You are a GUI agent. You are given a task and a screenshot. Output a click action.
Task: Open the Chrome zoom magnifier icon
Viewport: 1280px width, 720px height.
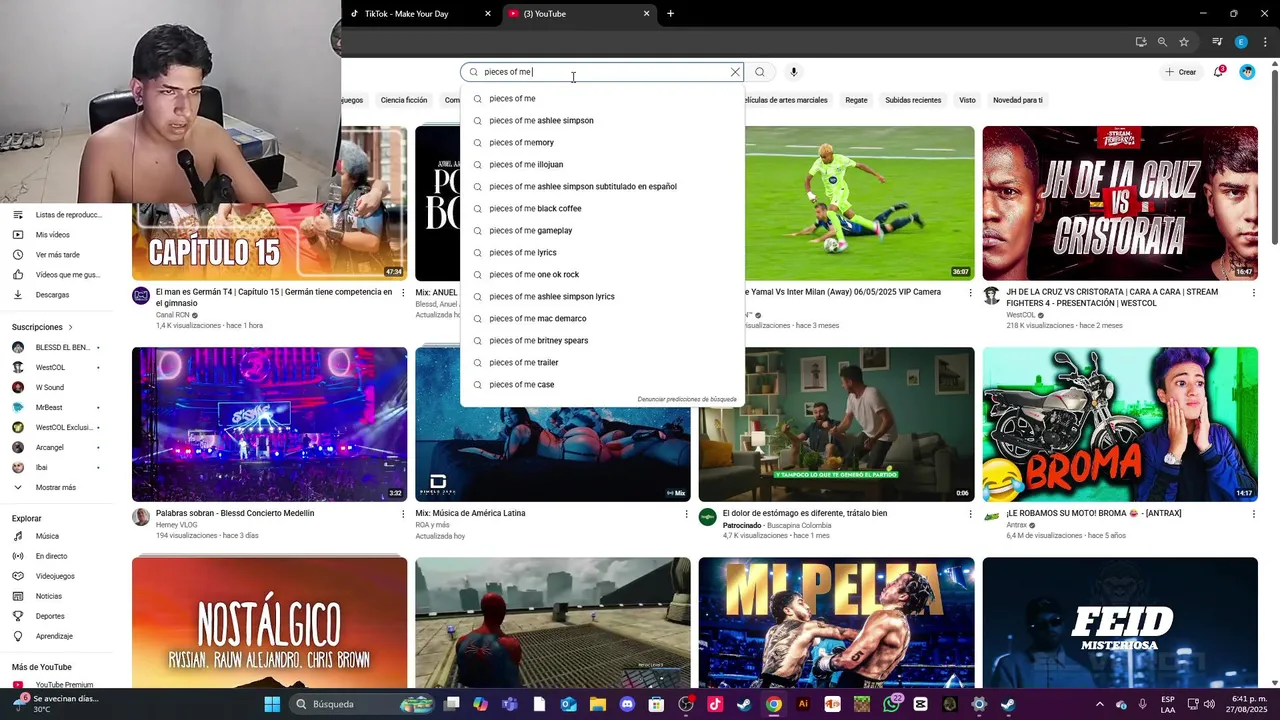(x=1162, y=42)
